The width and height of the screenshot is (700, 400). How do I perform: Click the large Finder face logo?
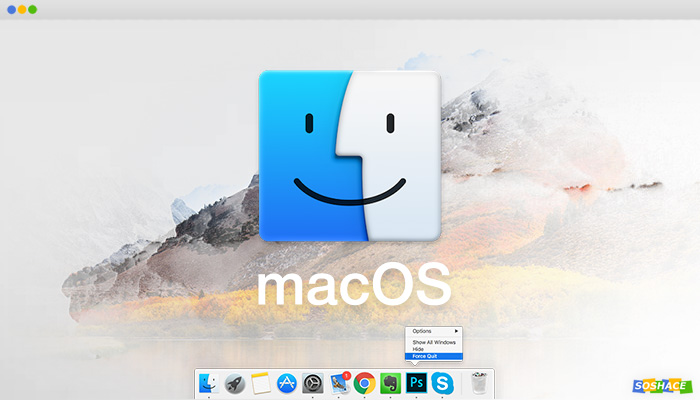pyautogui.click(x=350, y=156)
